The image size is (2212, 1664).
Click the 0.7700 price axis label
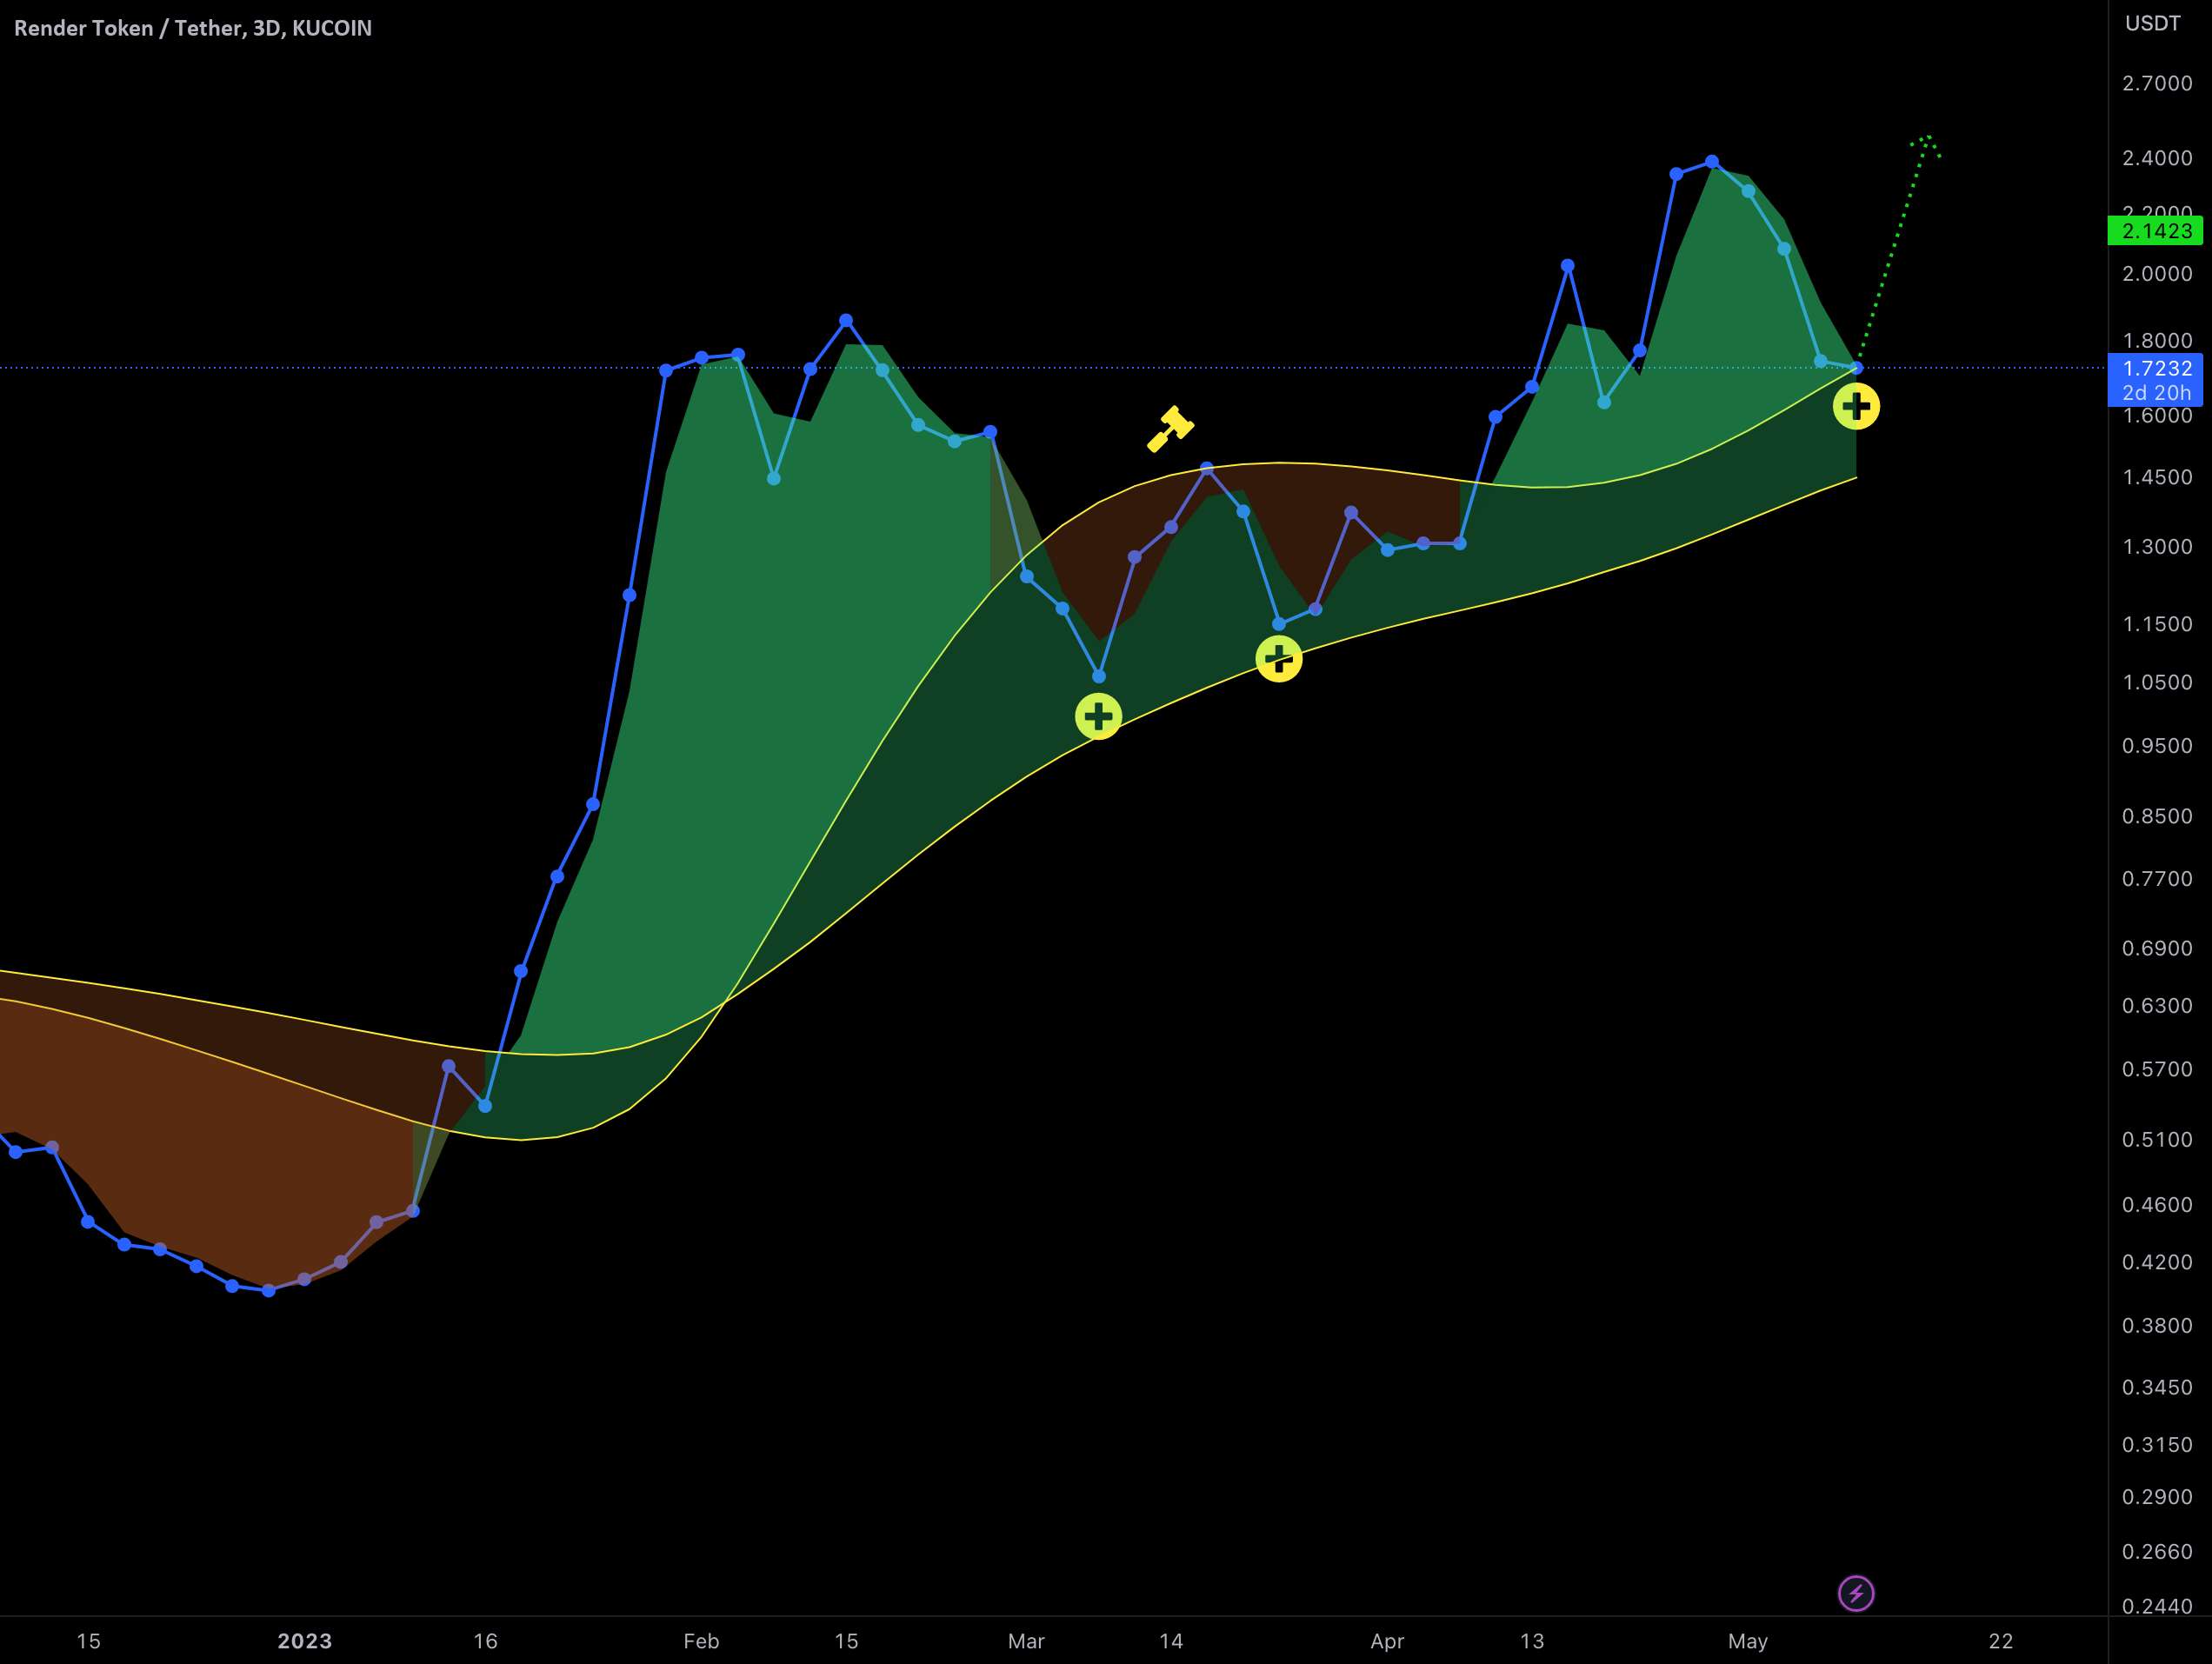2157,879
